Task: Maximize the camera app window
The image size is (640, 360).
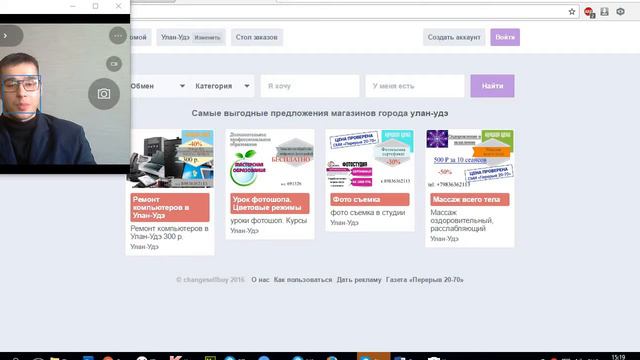Action: tap(96, 6)
